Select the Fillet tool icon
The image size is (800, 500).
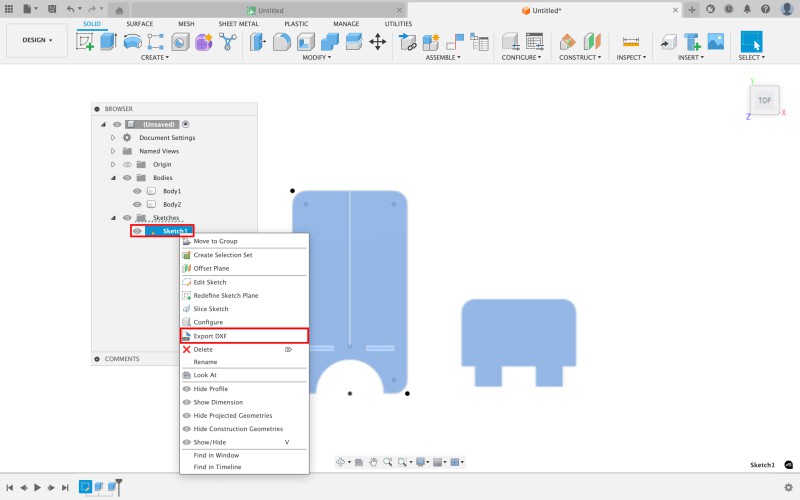point(282,41)
